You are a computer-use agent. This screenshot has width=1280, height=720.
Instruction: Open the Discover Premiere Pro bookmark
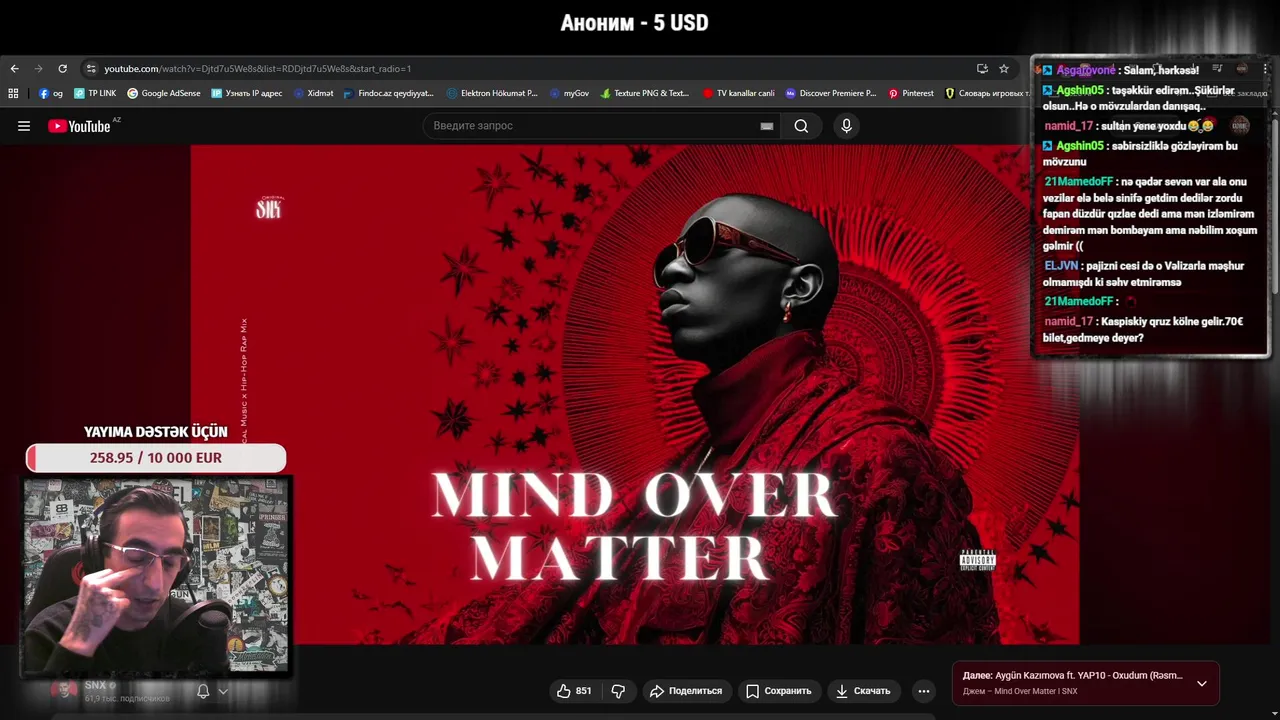coord(831,93)
